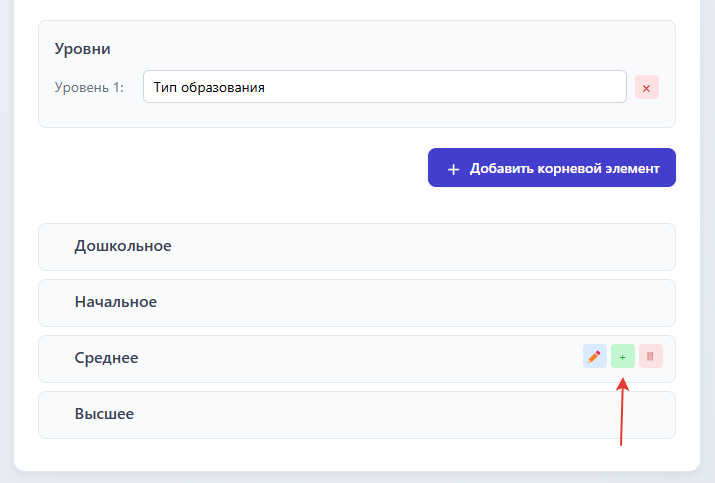
Task: Click the Добавить корневой элемент button label
Action: pos(565,168)
